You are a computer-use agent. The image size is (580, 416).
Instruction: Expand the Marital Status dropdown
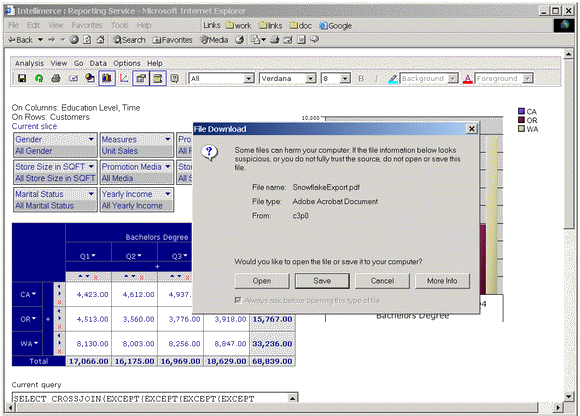point(91,194)
